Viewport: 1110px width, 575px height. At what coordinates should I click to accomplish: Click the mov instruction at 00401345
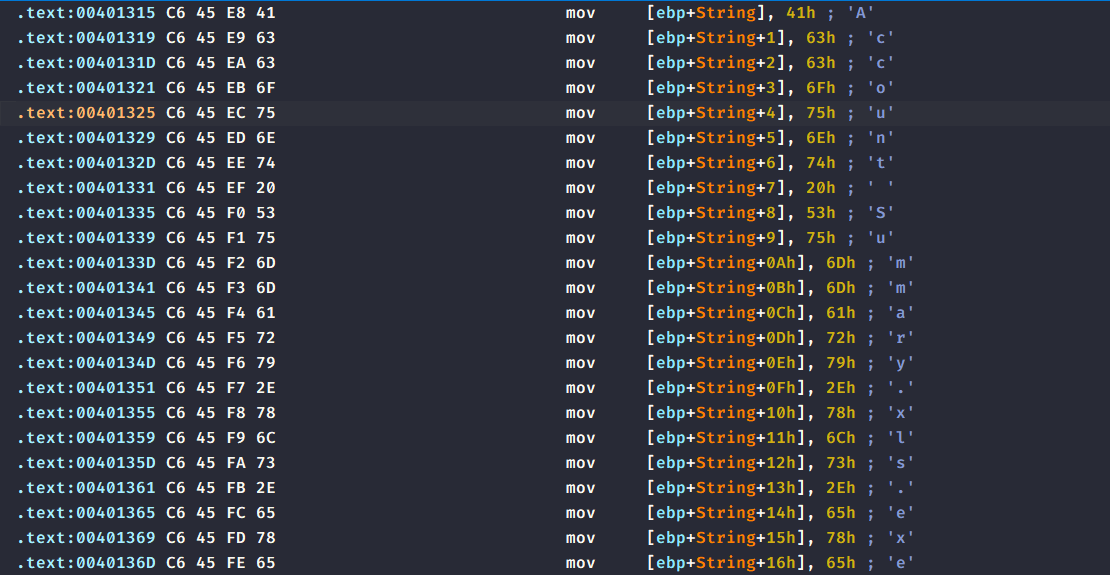coord(580,313)
